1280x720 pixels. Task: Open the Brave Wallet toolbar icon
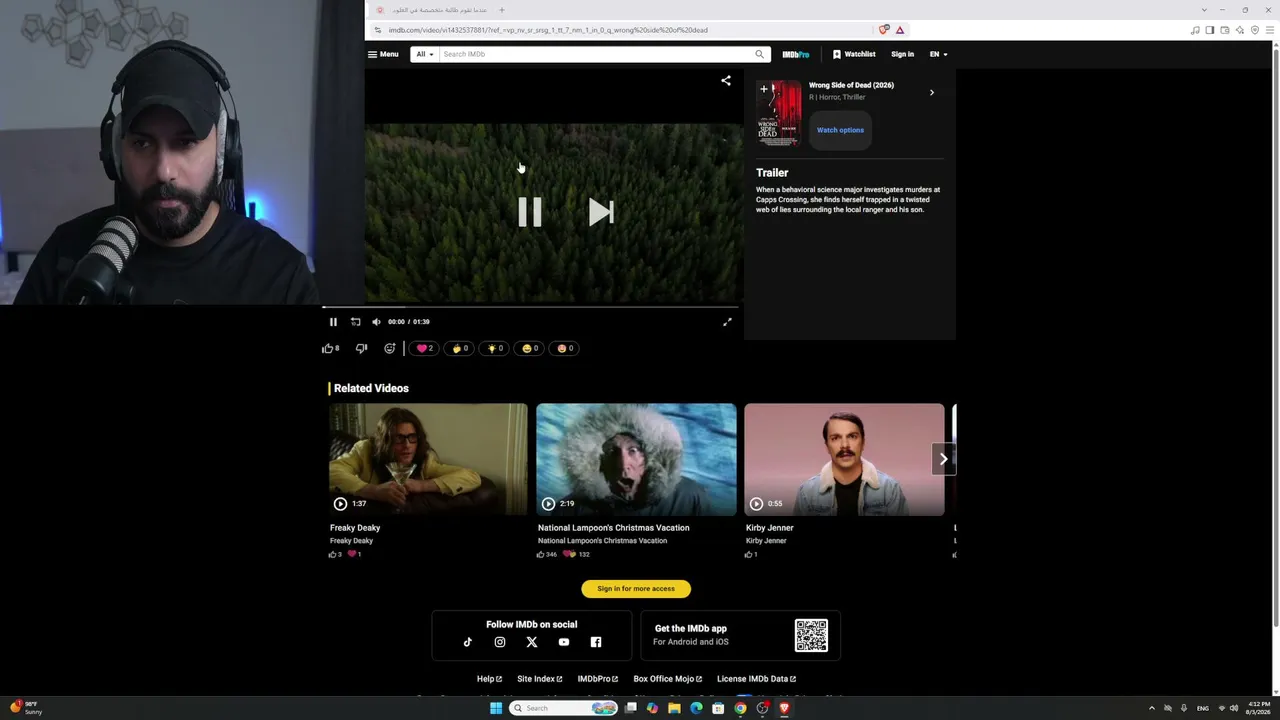click(1225, 30)
